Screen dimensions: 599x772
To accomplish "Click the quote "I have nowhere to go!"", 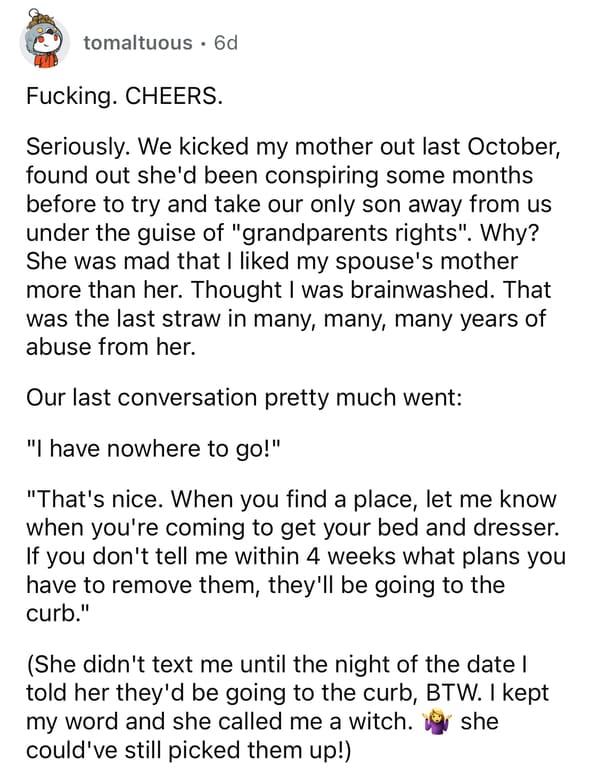I will point(154,449).
